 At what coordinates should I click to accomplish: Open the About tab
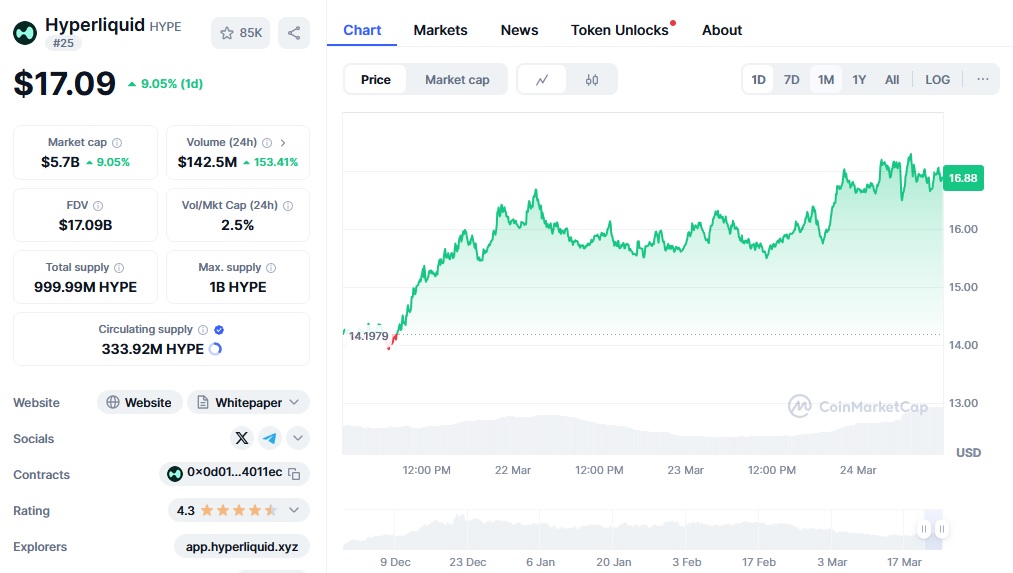coord(722,30)
